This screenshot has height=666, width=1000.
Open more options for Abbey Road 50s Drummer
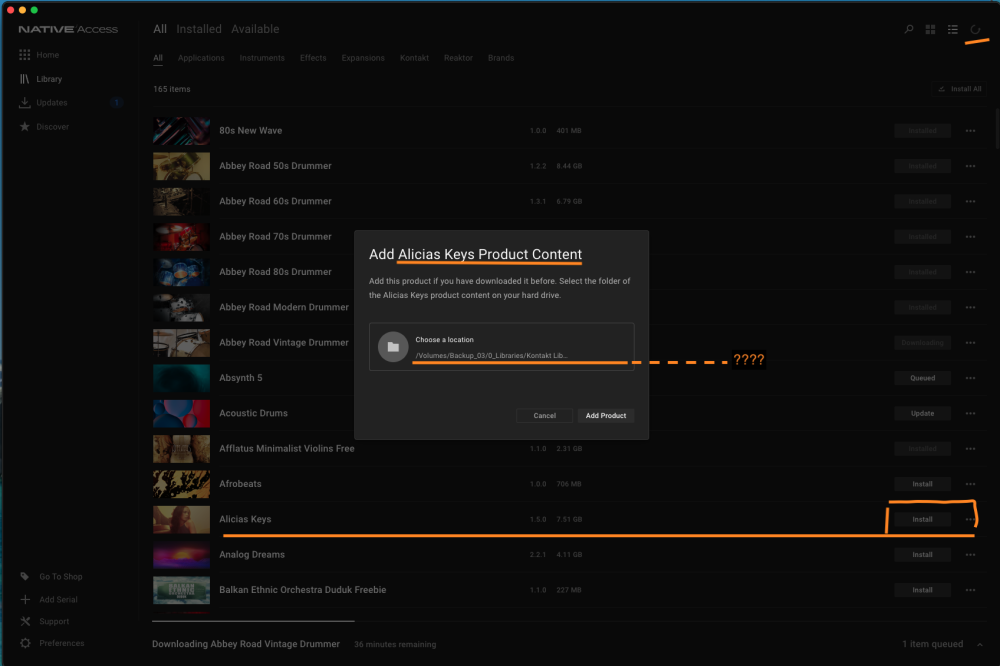(x=970, y=166)
